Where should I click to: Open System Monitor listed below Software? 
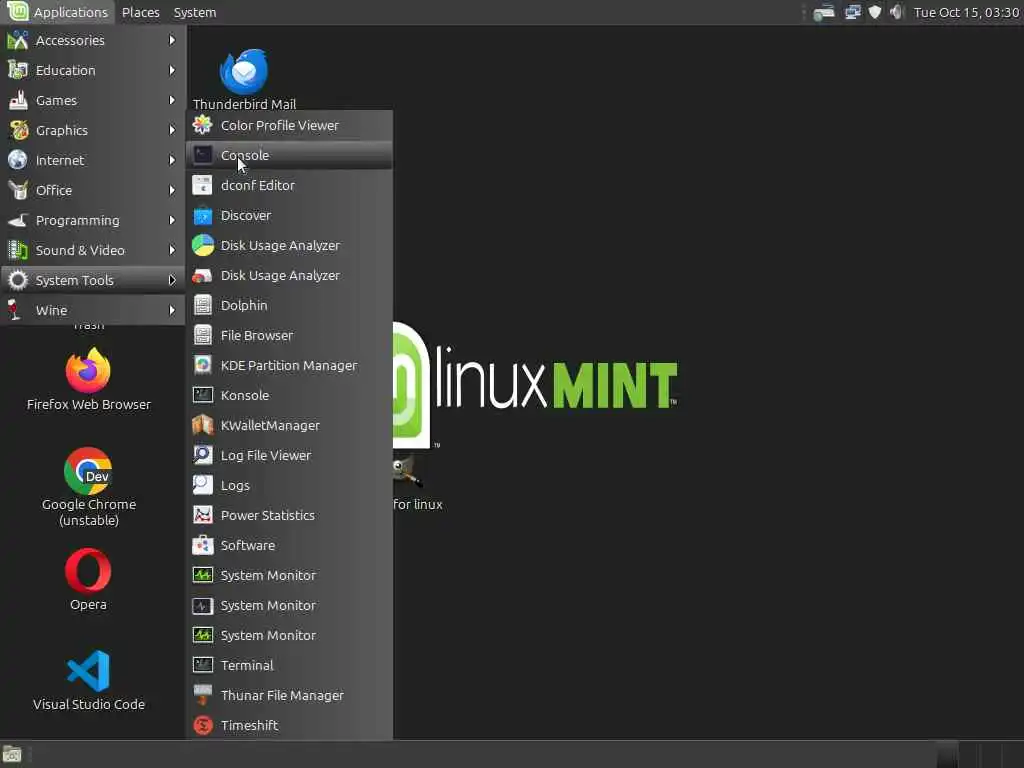pyautogui.click(x=289, y=576)
